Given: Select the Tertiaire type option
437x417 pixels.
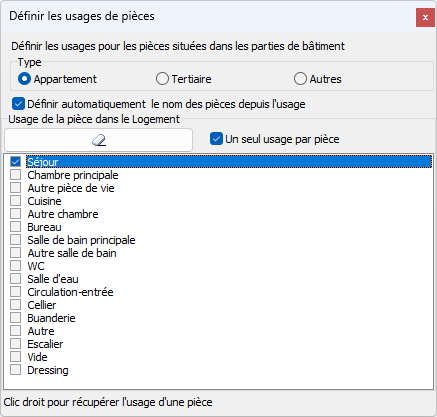Looking at the screenshot, I should [162, 79].
